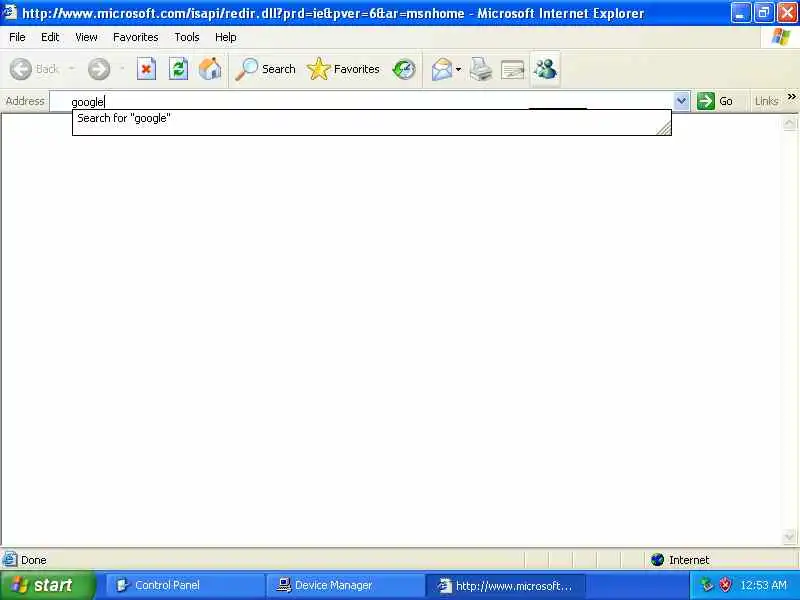Restore down the Internet Explorer window

coord(764,13)
